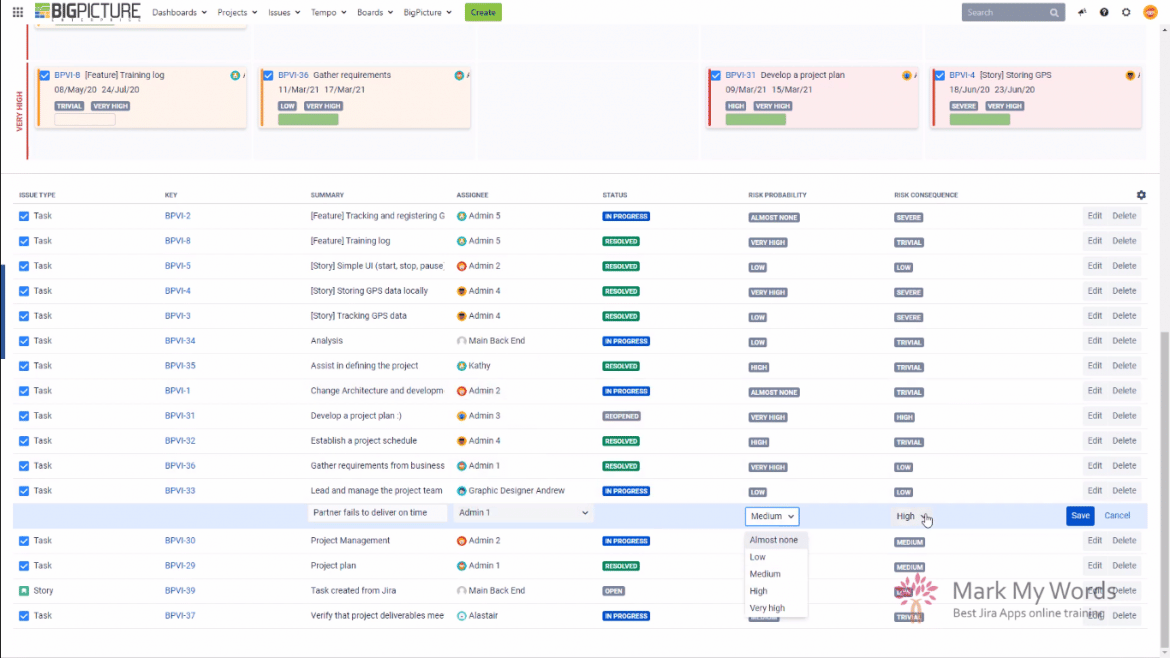Screen dimensions: 1170x658
Task: Click Main Back End avatar in Analysis row
Action: (x=461, y=341)
